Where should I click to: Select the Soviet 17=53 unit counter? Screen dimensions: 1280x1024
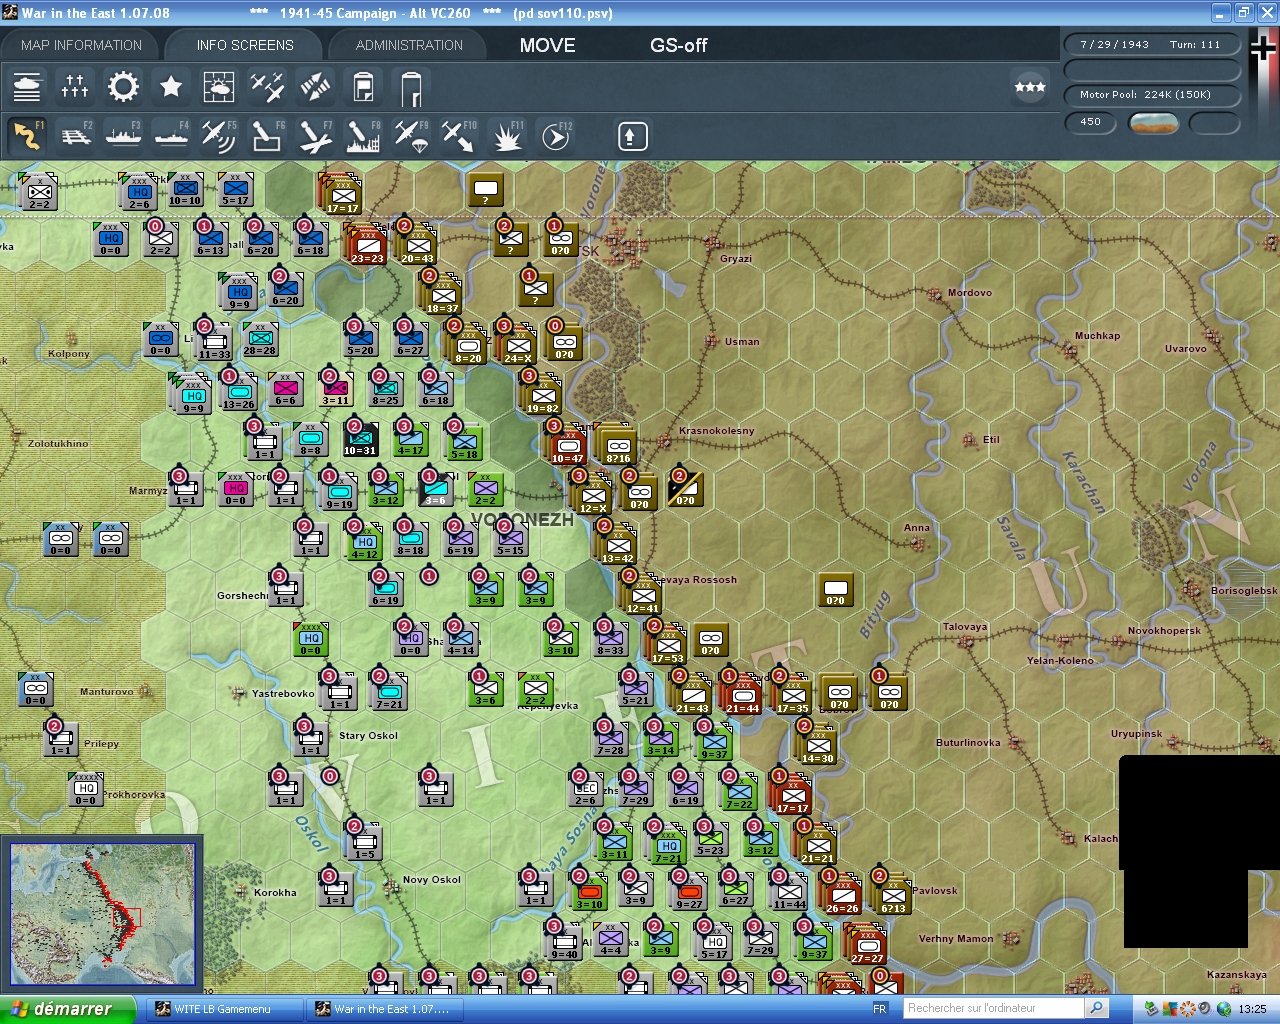pyautogui.click(x=667, y=646)
